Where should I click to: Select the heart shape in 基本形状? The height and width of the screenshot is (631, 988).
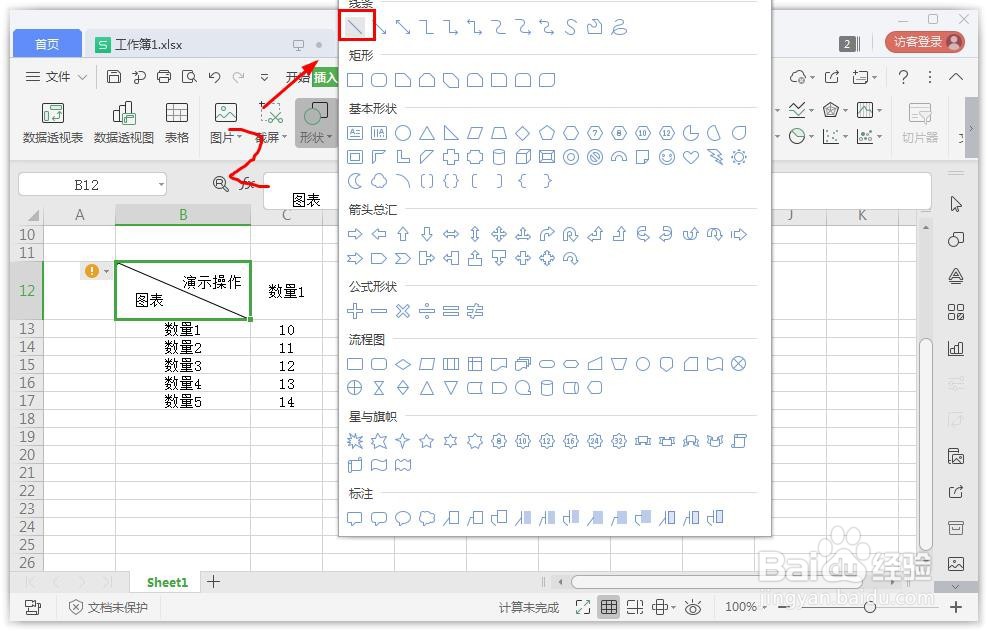click(688, 157)
